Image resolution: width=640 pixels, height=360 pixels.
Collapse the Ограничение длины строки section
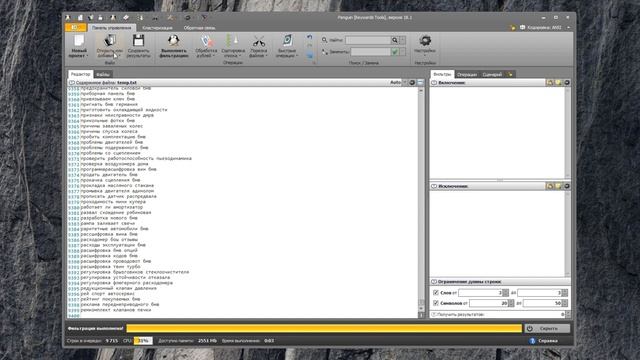point(434,282)
